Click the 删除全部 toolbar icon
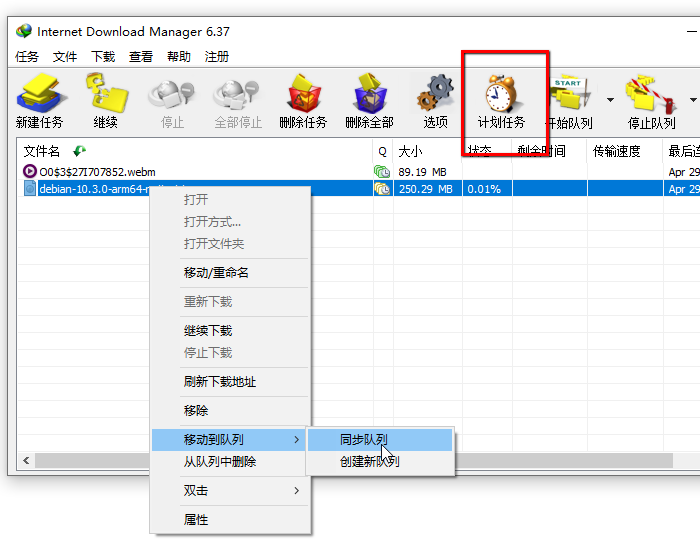 (x=369, y=93)
